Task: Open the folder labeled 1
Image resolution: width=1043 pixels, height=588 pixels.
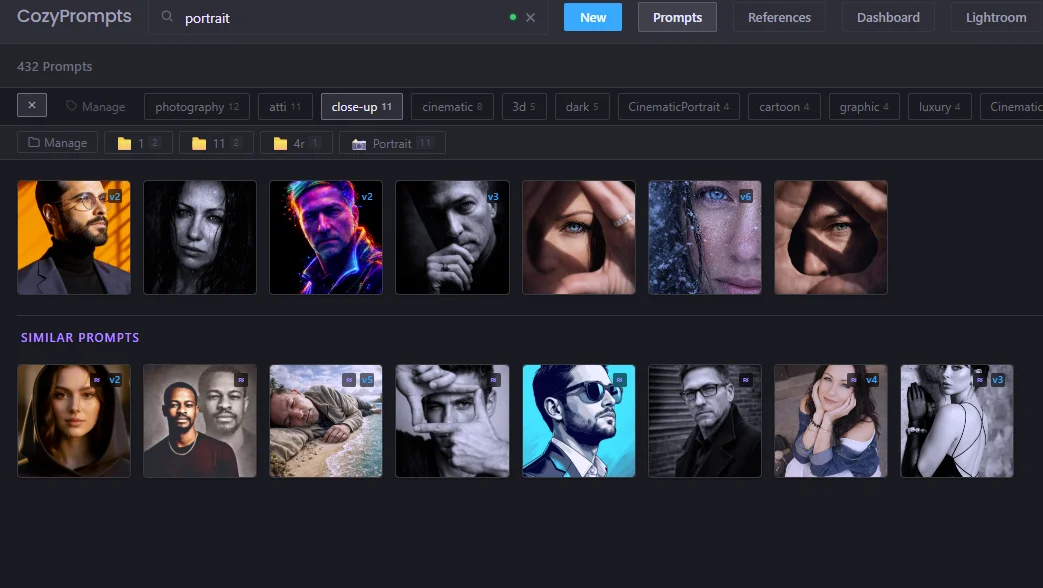Action: (x=138, y=142)
